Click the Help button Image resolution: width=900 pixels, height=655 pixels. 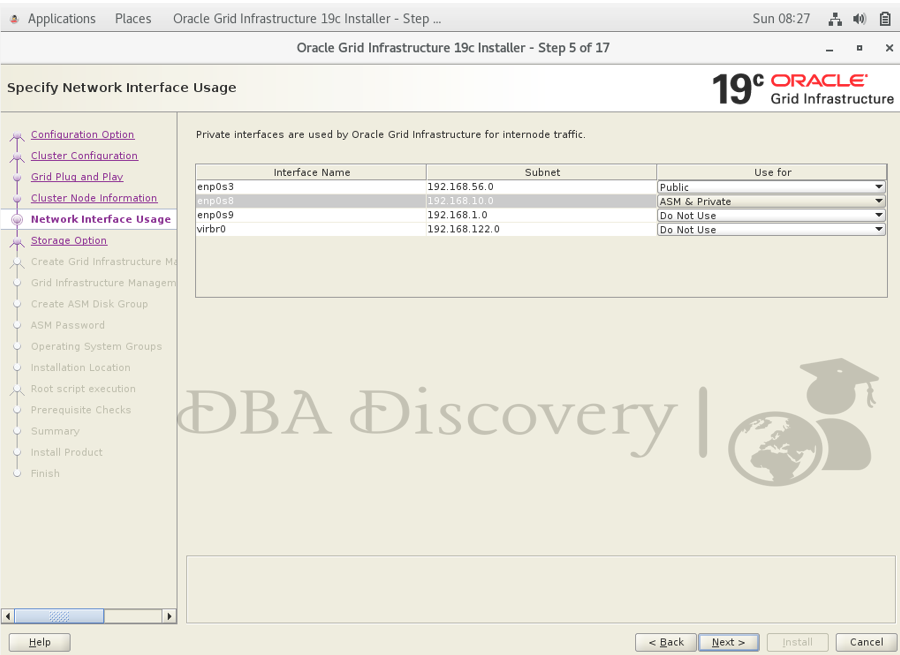click(x=40, y=642)
